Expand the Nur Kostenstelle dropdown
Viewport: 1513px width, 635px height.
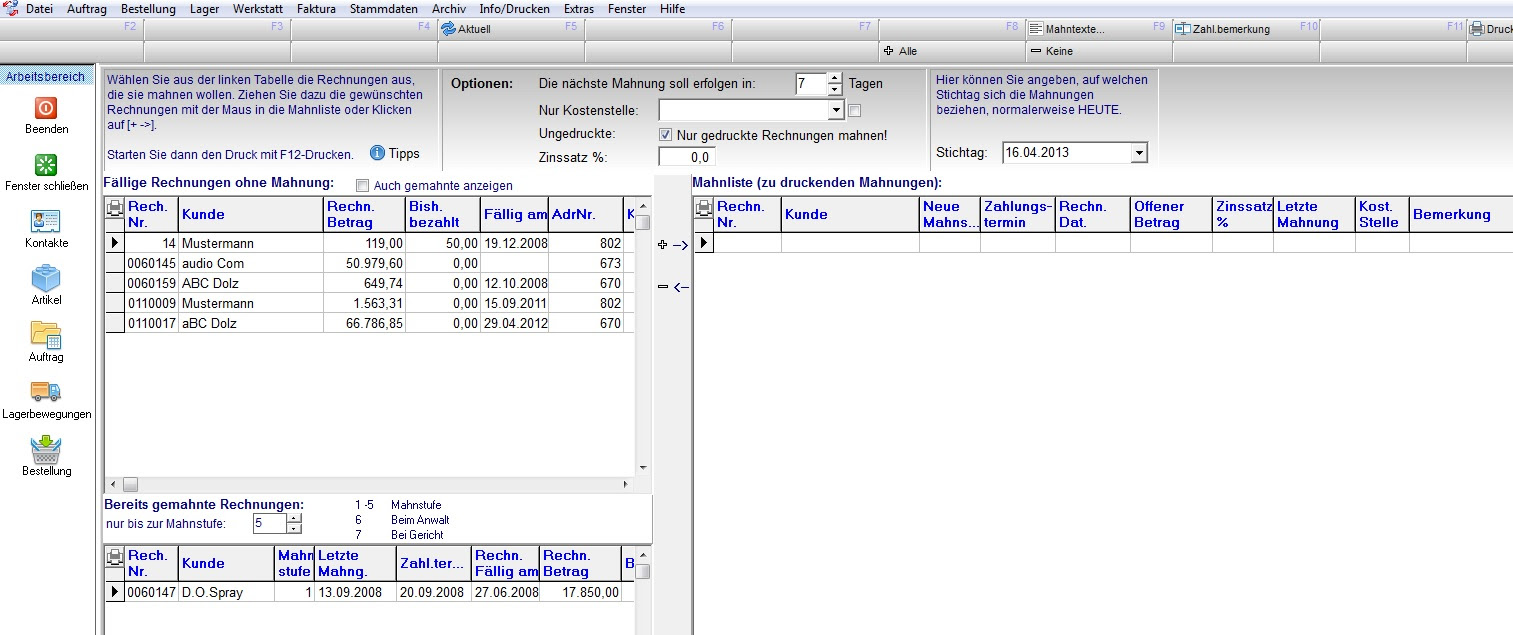tap(836, 110)
